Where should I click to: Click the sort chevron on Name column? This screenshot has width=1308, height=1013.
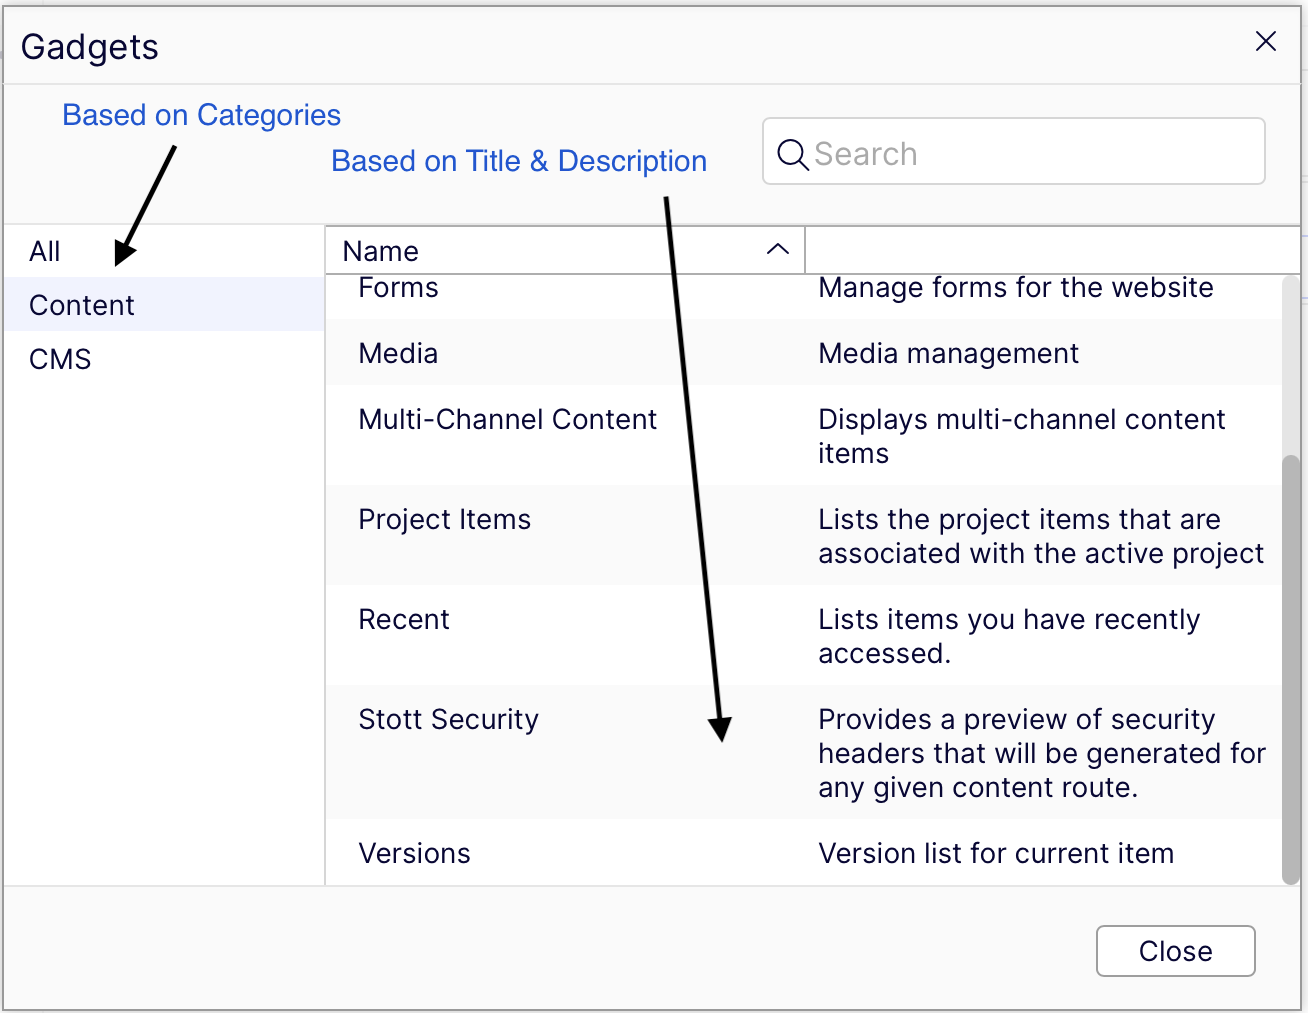(x=778, y=249)
